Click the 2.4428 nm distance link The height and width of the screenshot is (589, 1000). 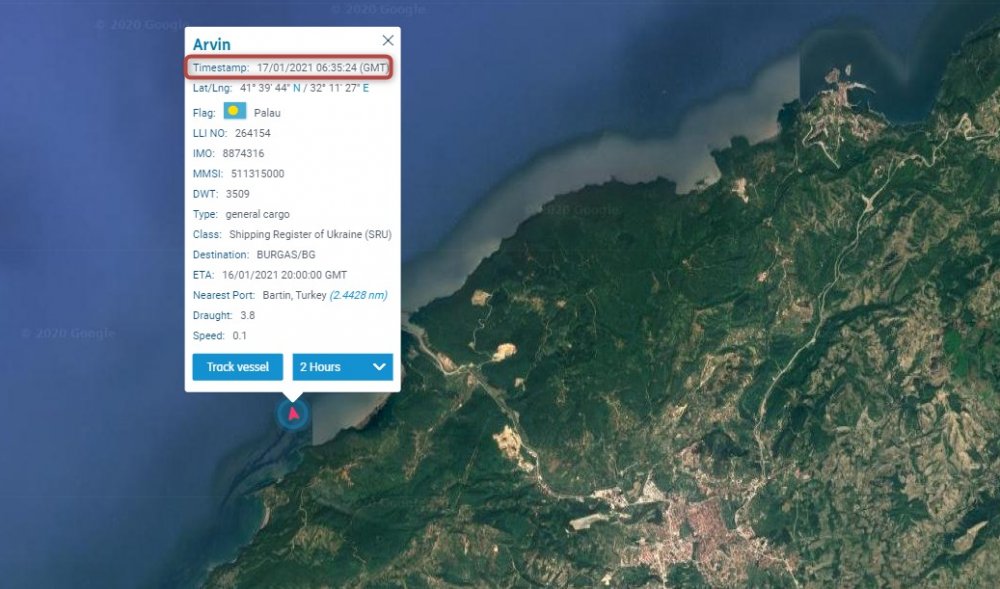click(x=358, y=295)
